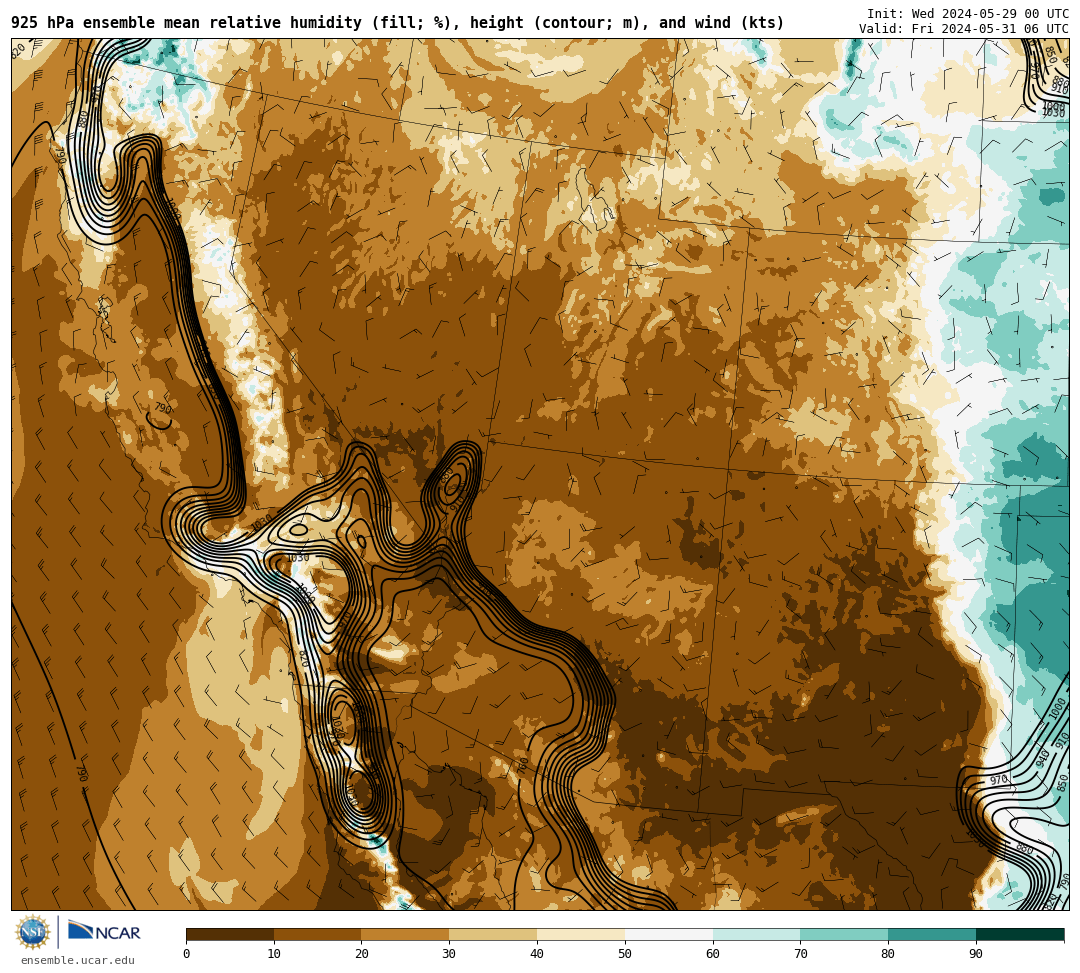Click the 80-90 teal colorbar segment
This screenshot has height=973, width=1080.
932,934
